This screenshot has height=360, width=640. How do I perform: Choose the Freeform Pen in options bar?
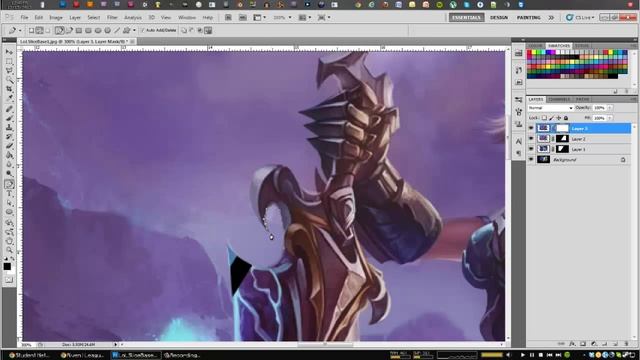(x=69, y=31)
